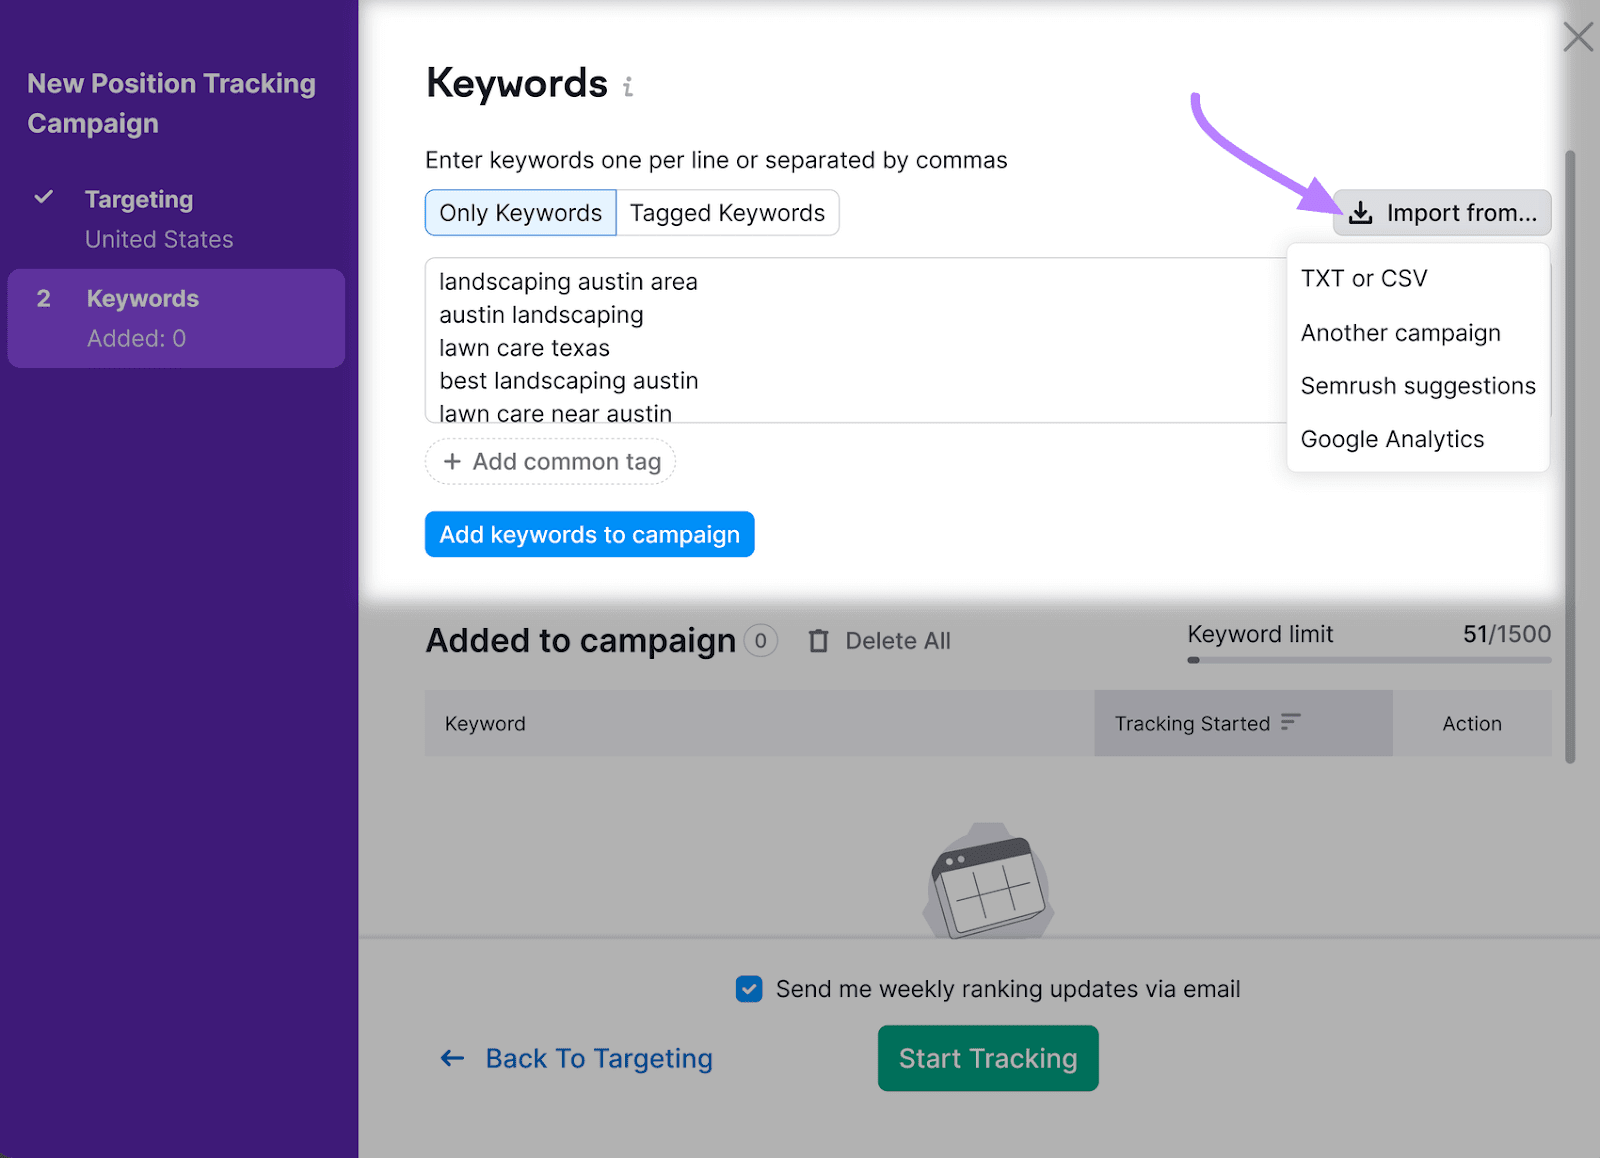Click the sort icon beside Tracking Started
Image resolution: width=1600 pixels, height=1158 pixels.
(x=1292, y=721)
